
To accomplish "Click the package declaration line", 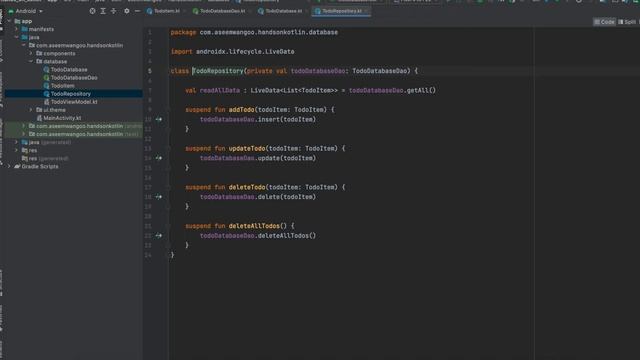I will (254, 32).
